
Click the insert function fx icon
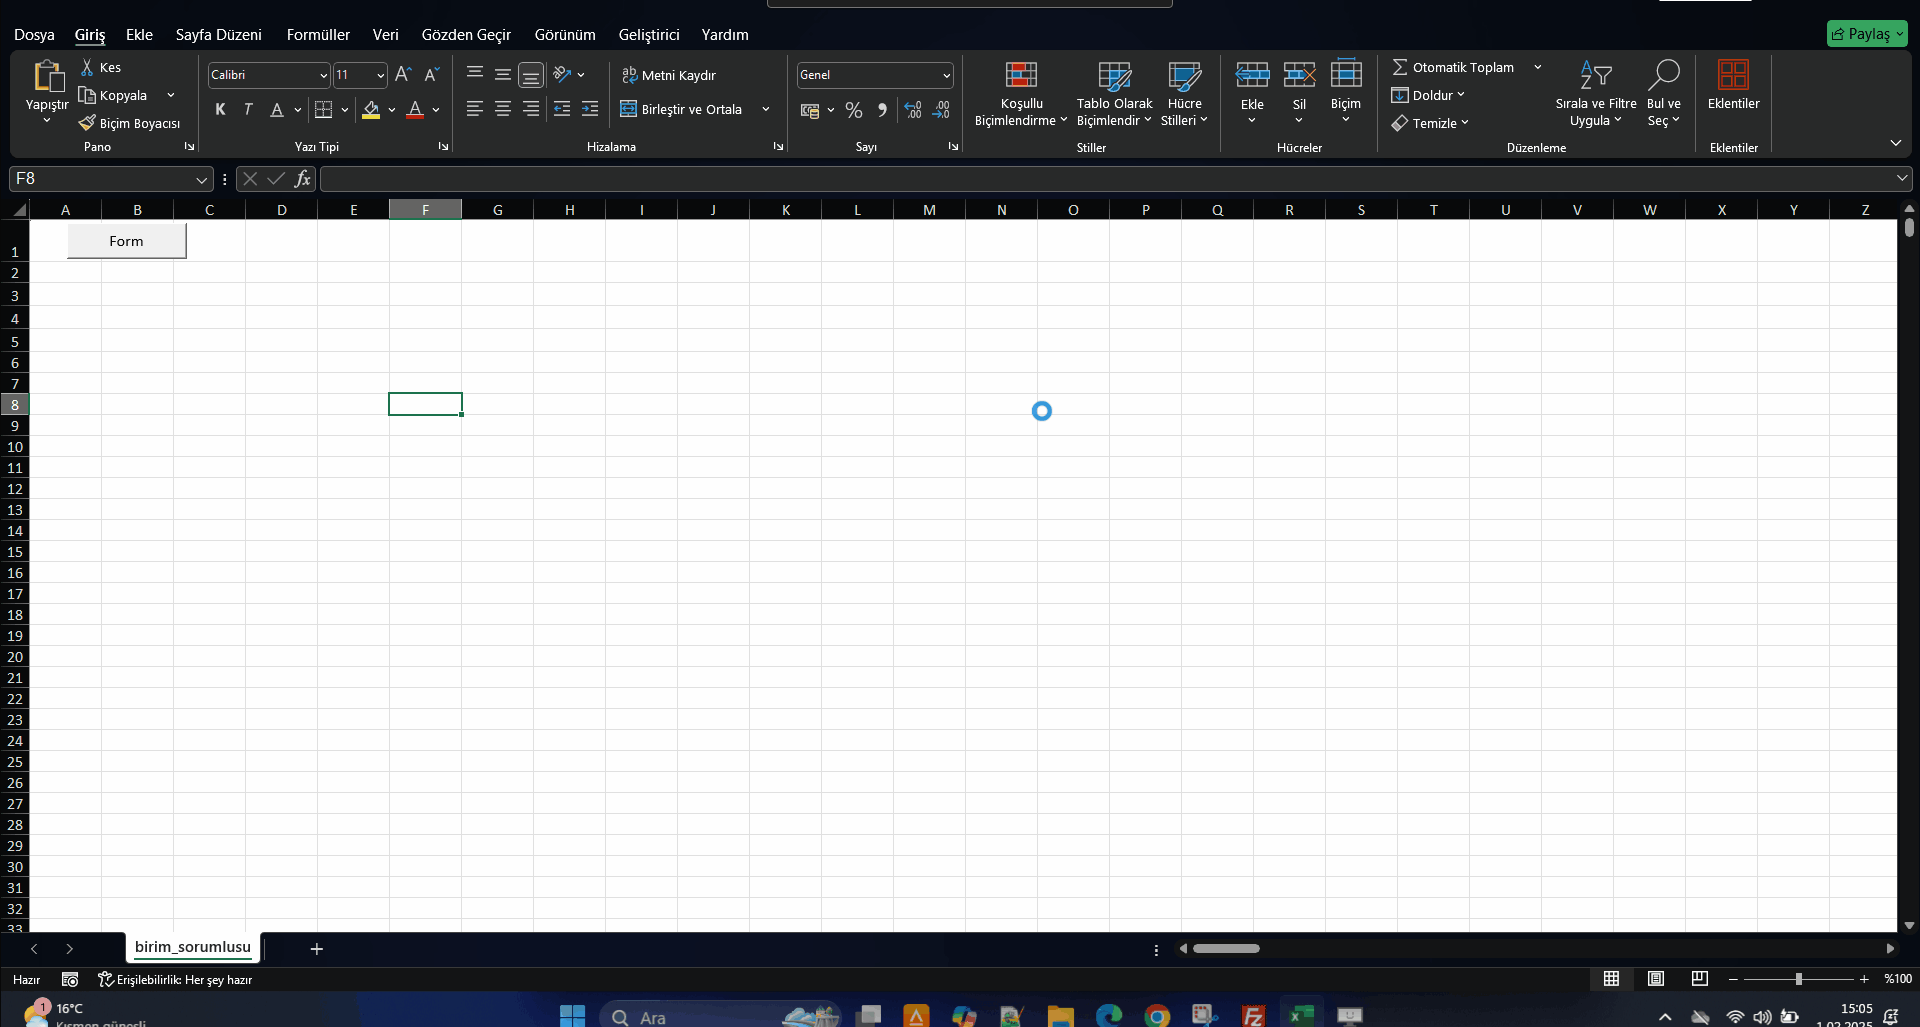click(x=302, y=179)
